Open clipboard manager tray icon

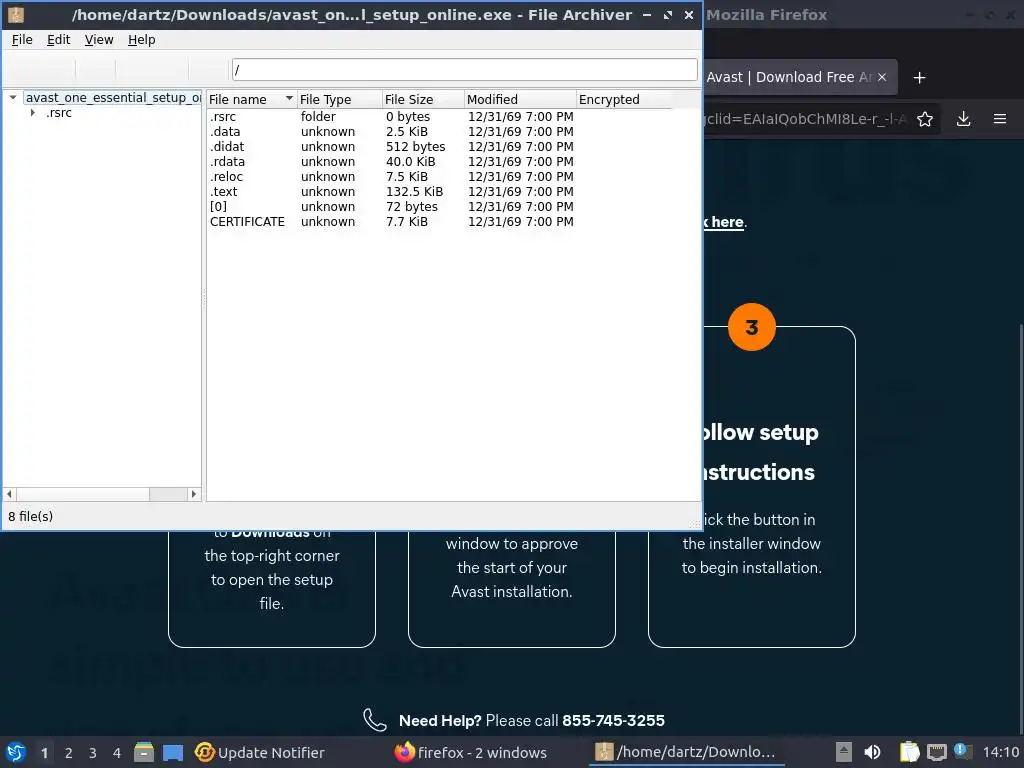(909, 752)
